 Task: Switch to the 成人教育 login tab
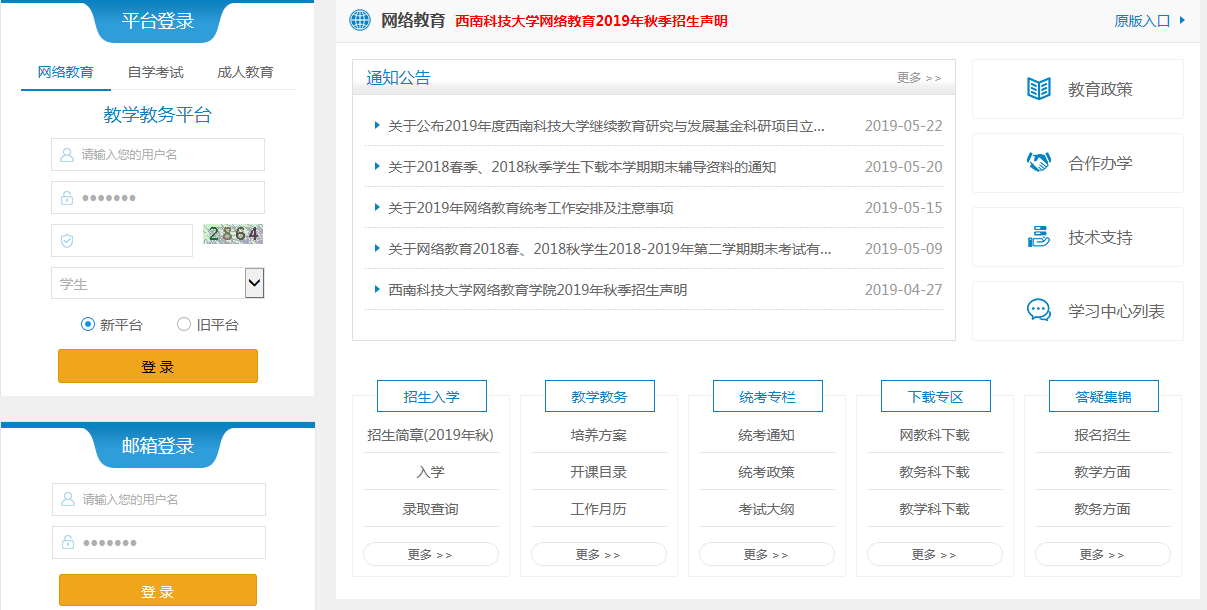(245, 72)
